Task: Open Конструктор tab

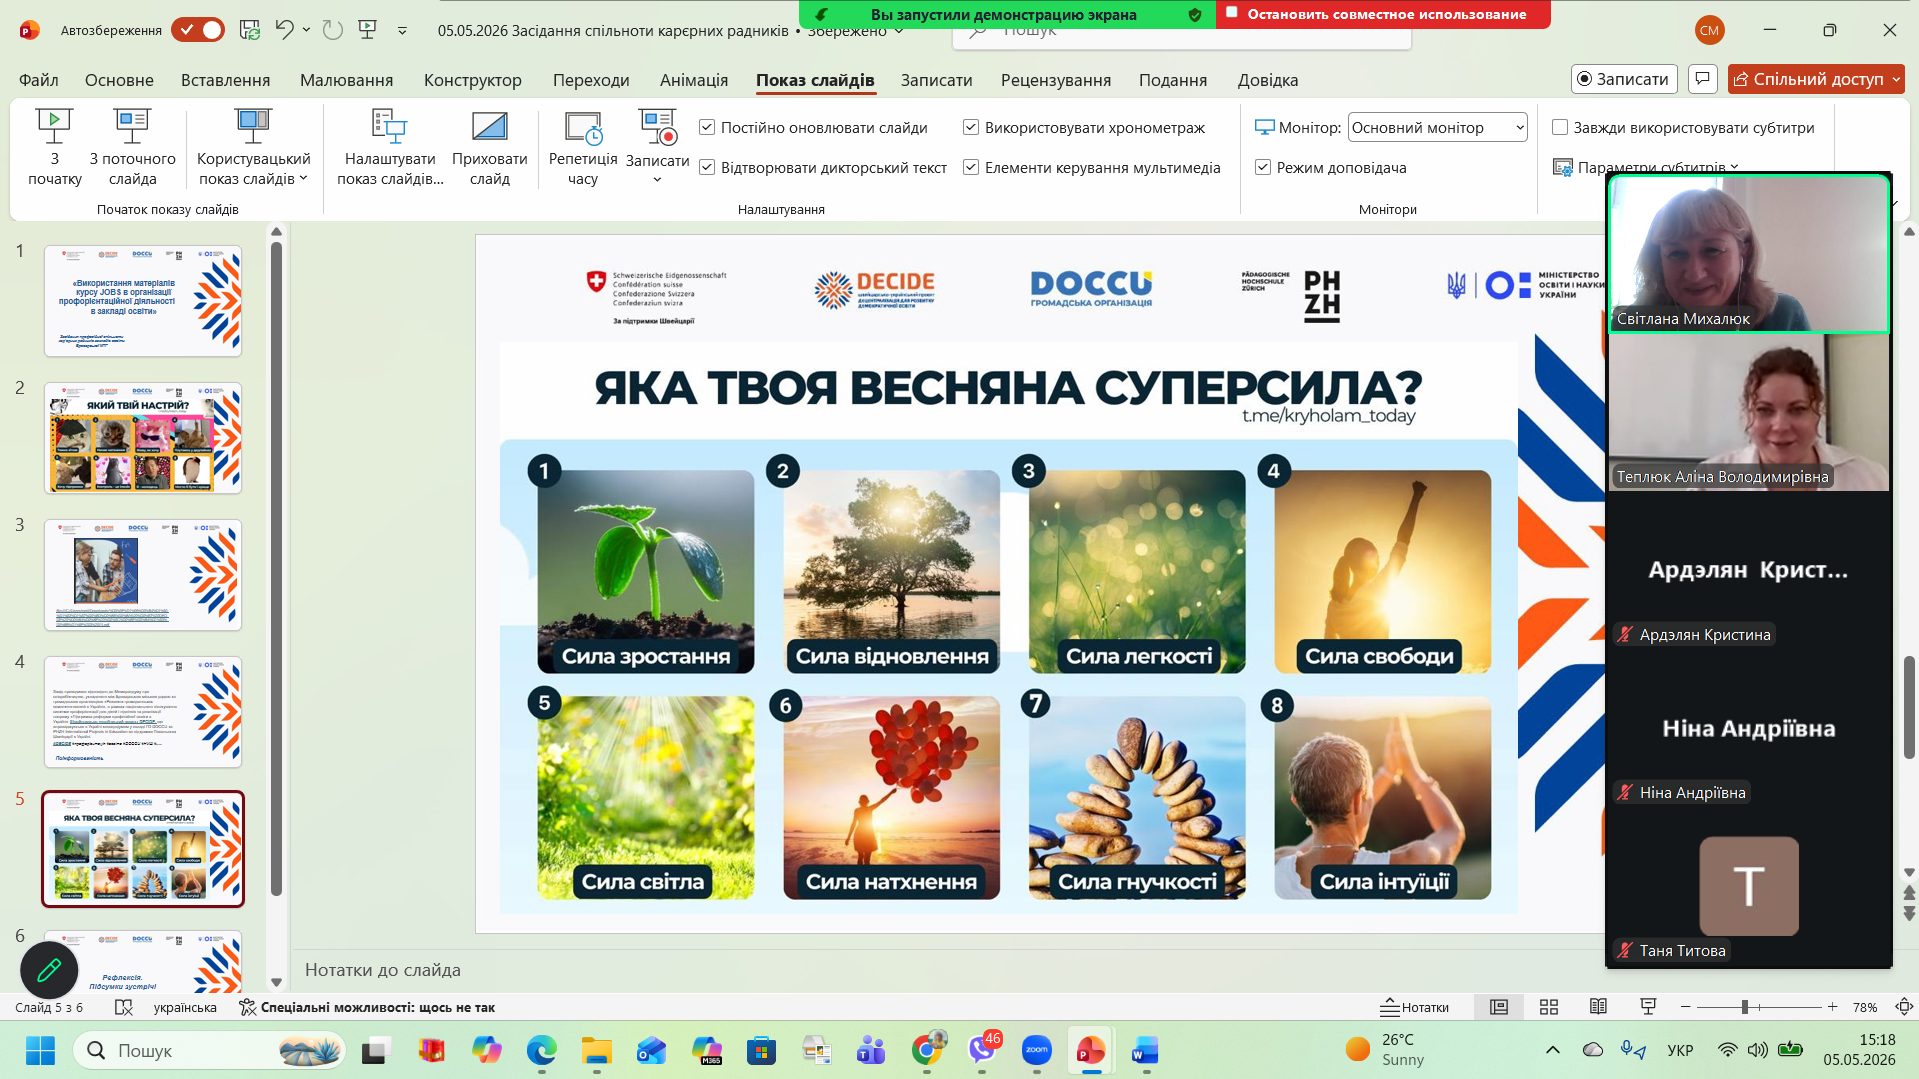Action: click(473, 80)
